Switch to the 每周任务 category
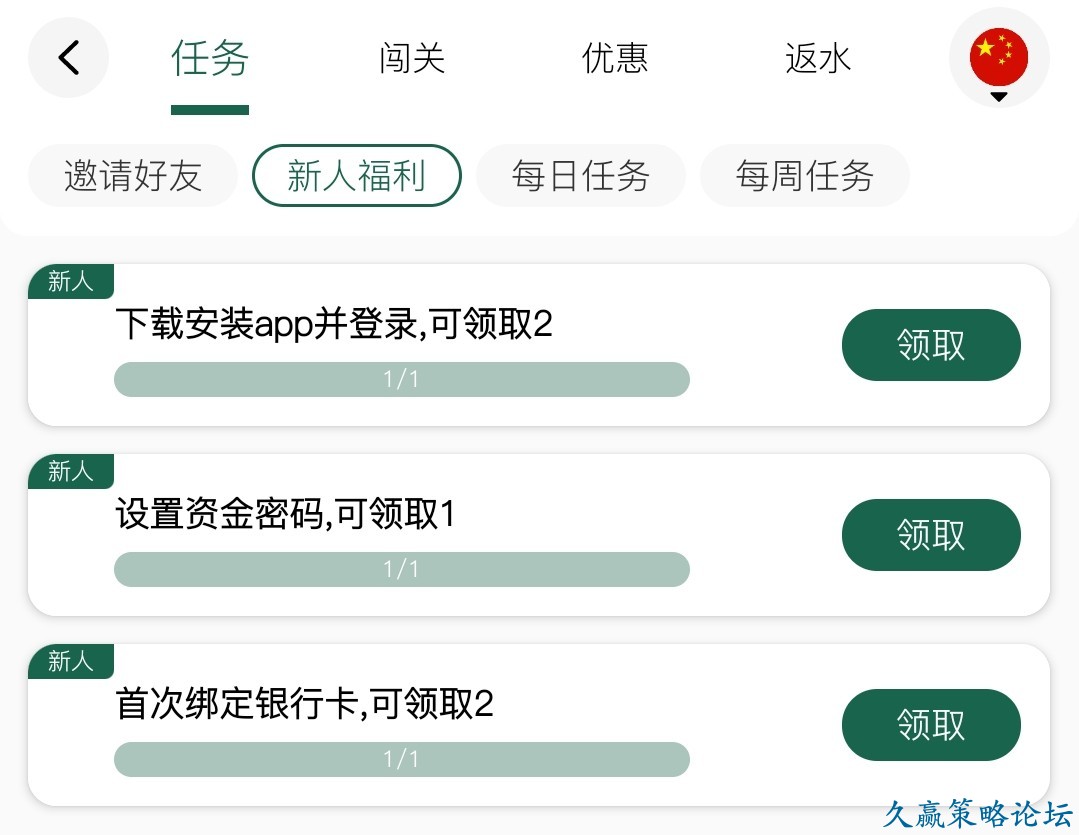 click(805, 176)
